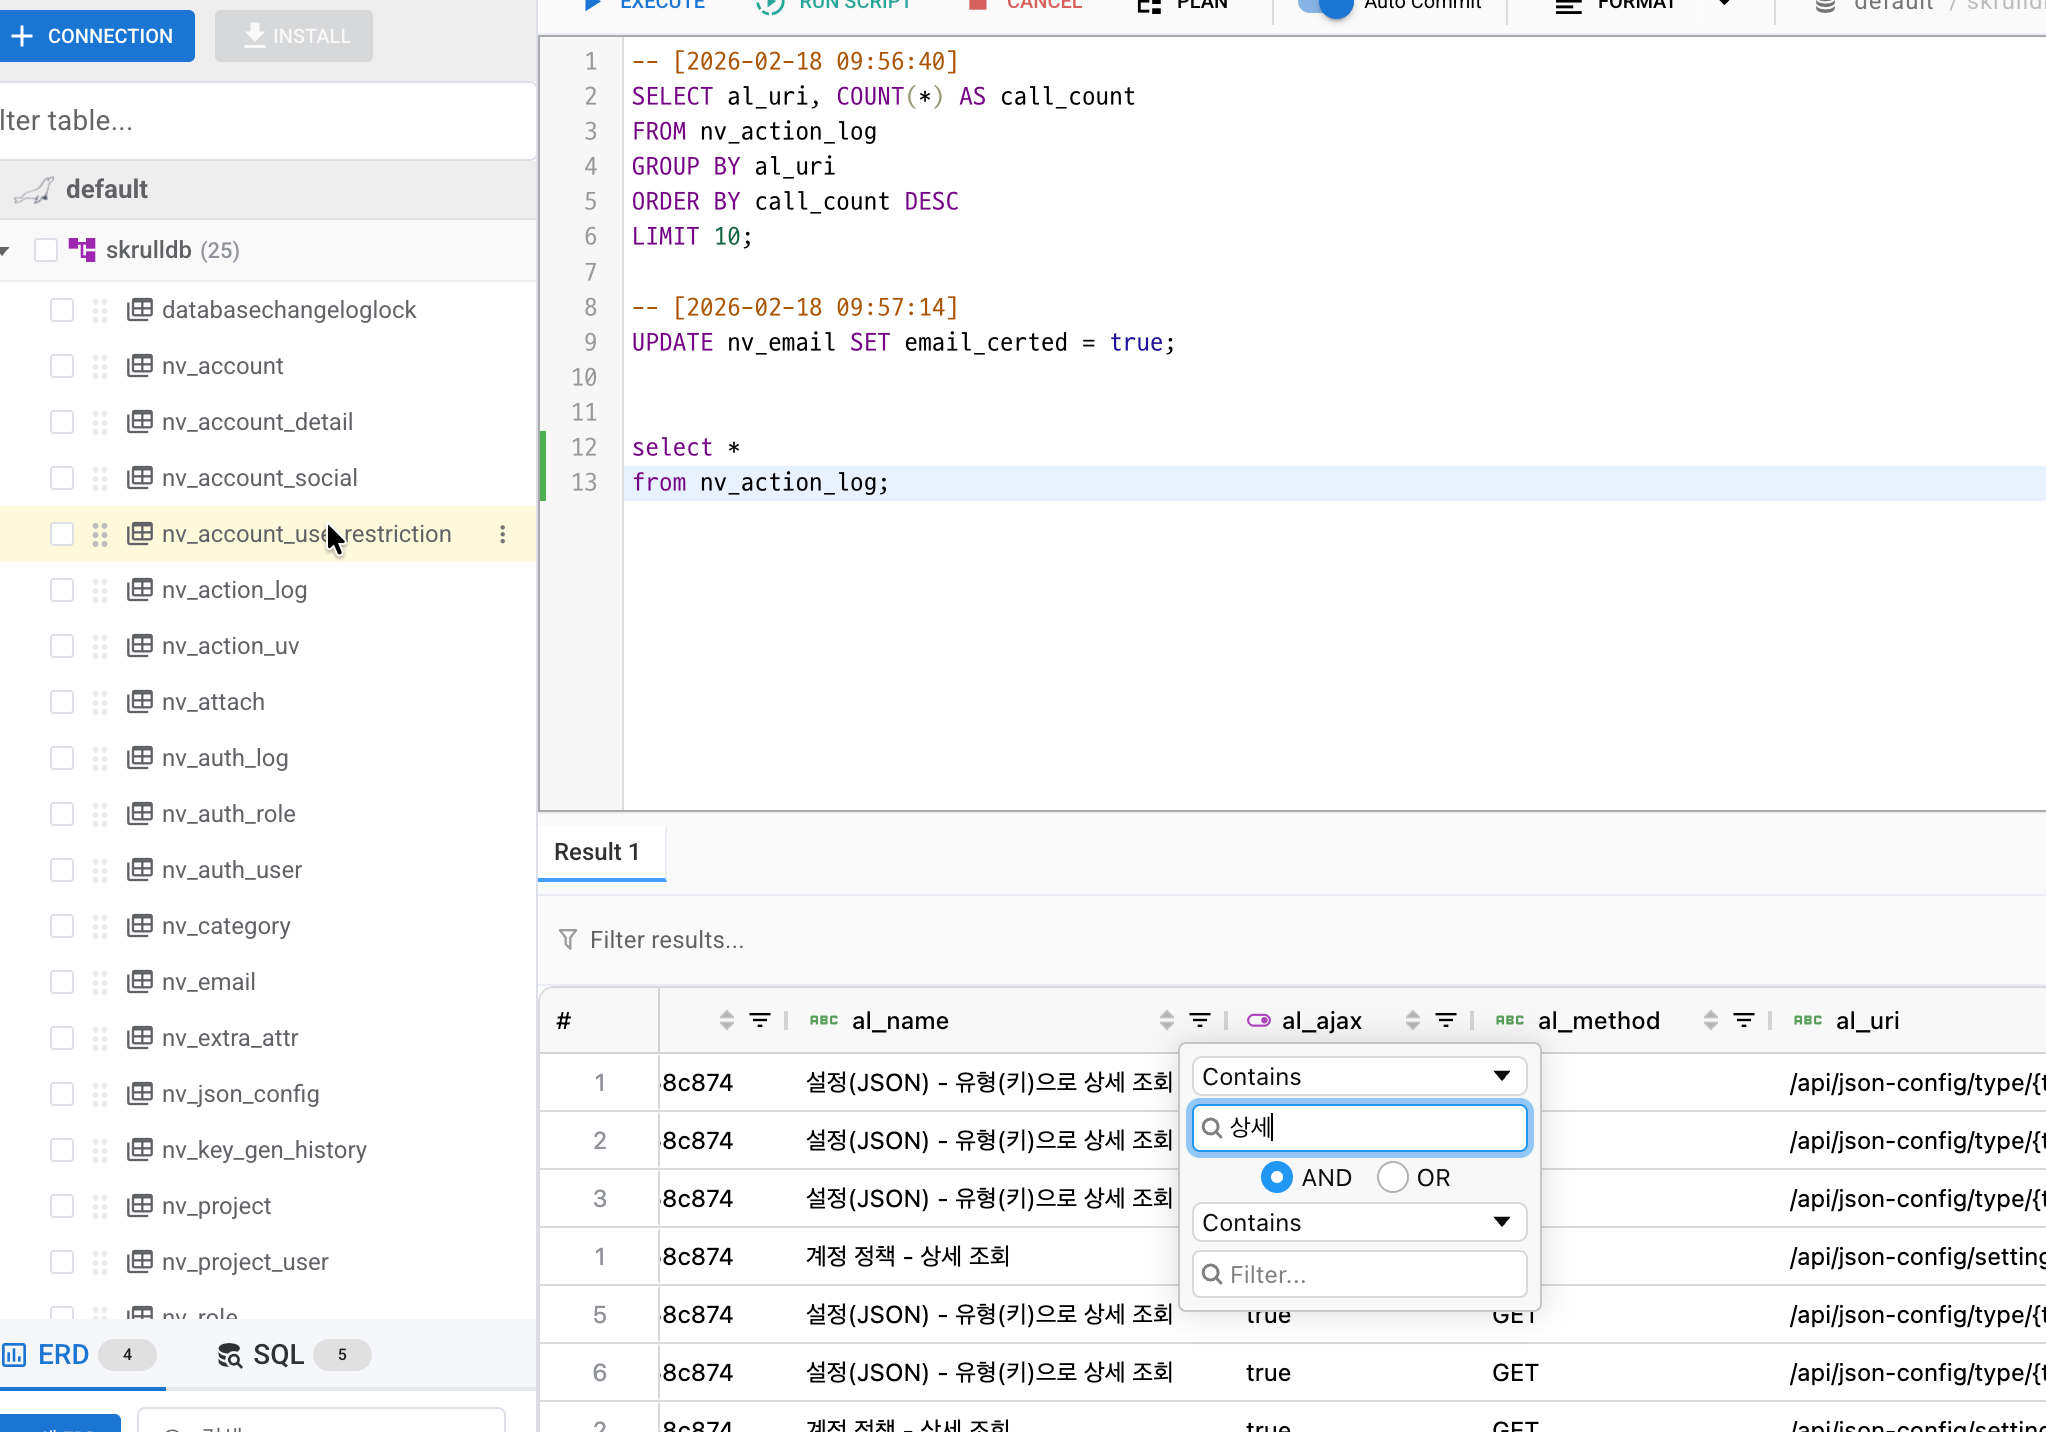Open the Format dropdown arrow
The width and height of the screenshot is (2046, 1432).
click(1724, 4)
